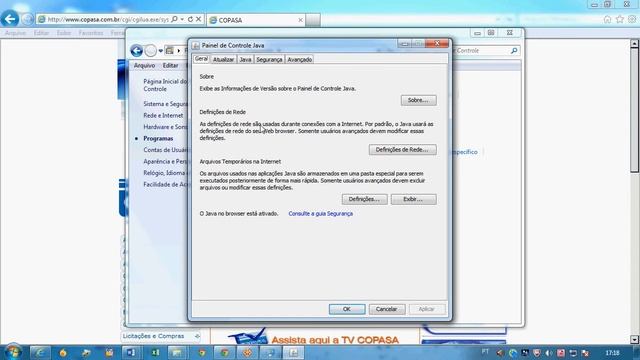
Task: Refresh the page in Internet Explorer
Action: tap(190, 19)
